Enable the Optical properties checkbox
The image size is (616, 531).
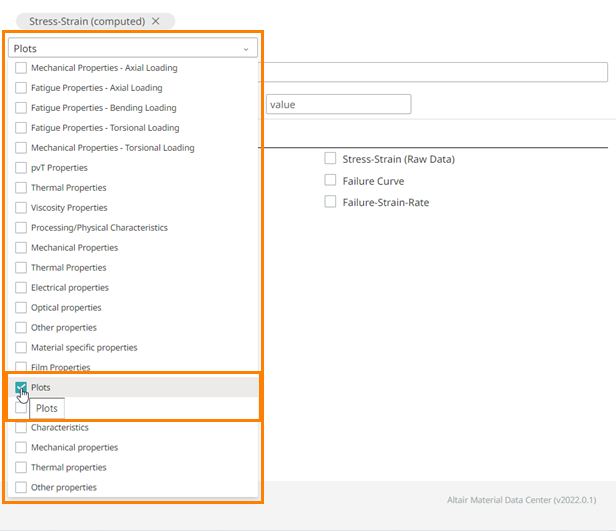pos(21,308)
